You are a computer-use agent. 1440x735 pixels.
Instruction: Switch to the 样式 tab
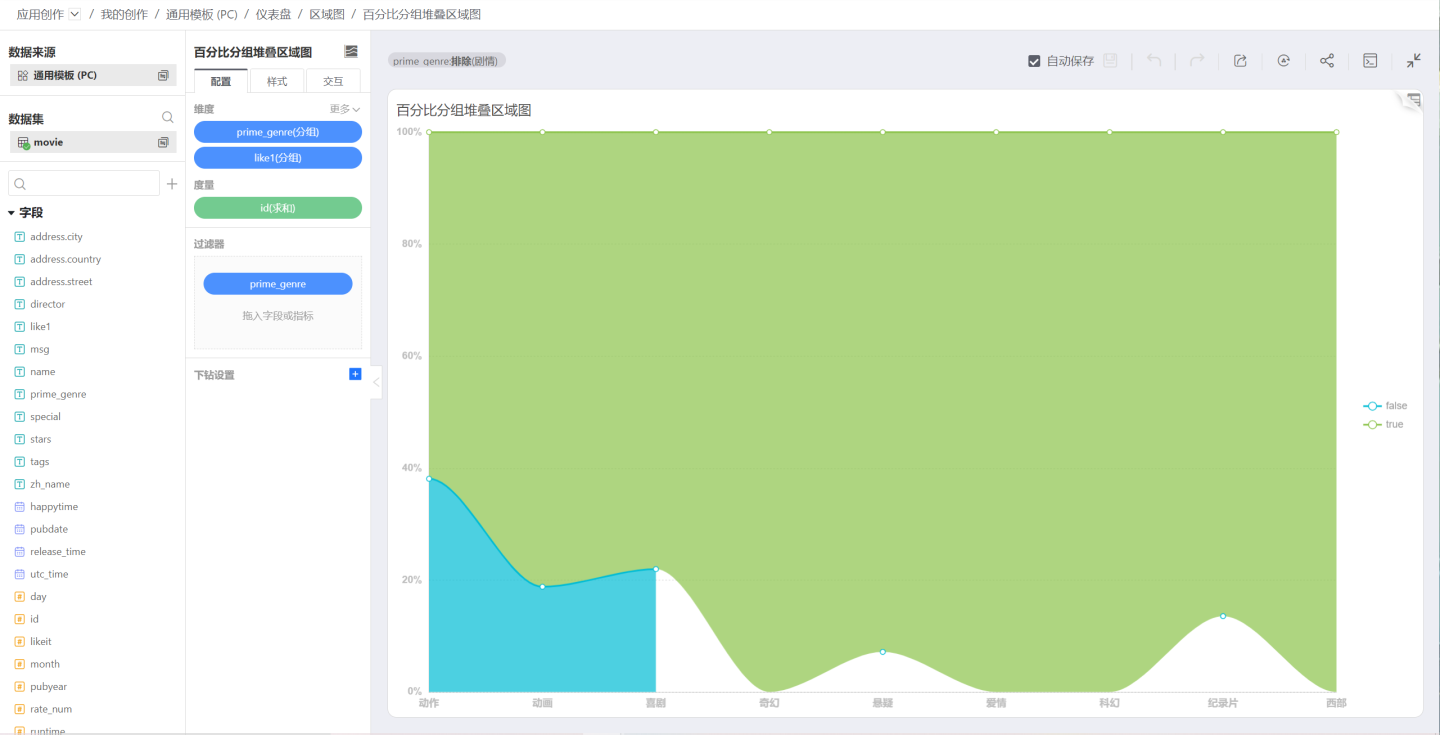coord(277,81)
